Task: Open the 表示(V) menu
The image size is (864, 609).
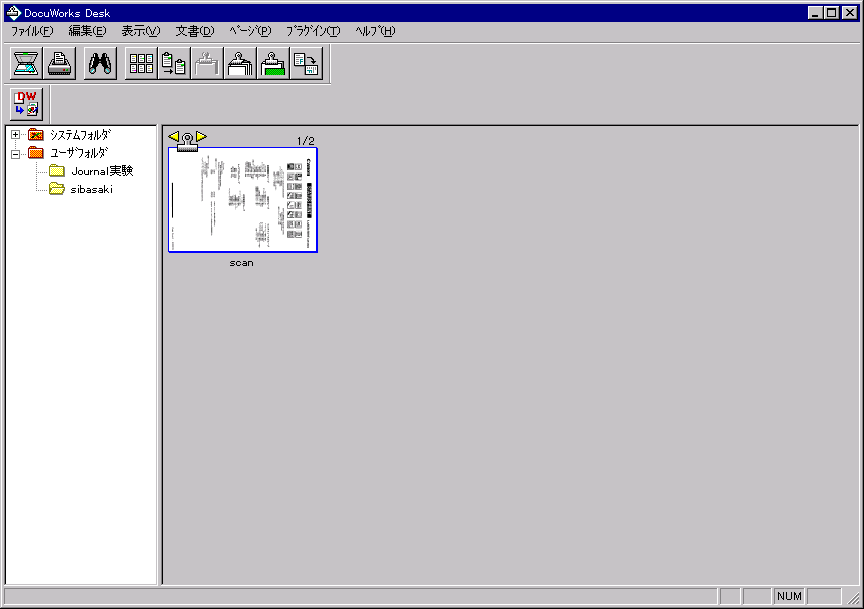Action: click(141, 31)
